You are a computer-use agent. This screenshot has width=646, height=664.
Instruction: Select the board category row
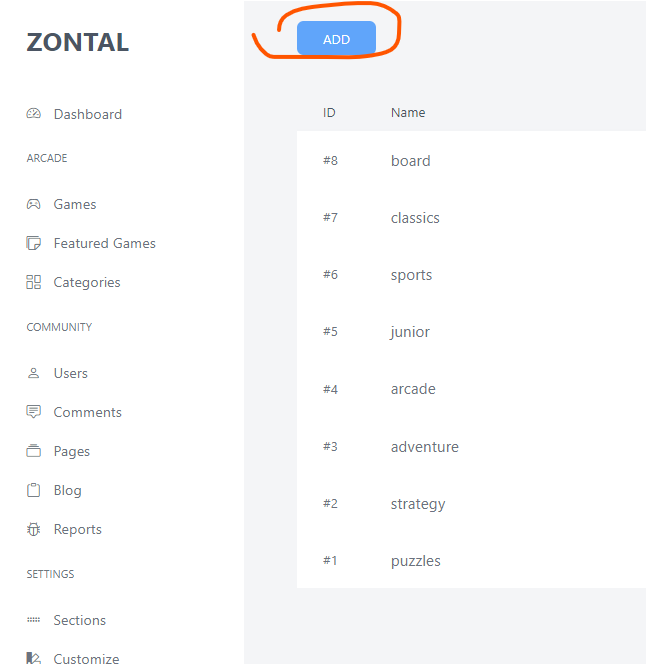pyautogui.click(x=410, y=161)
